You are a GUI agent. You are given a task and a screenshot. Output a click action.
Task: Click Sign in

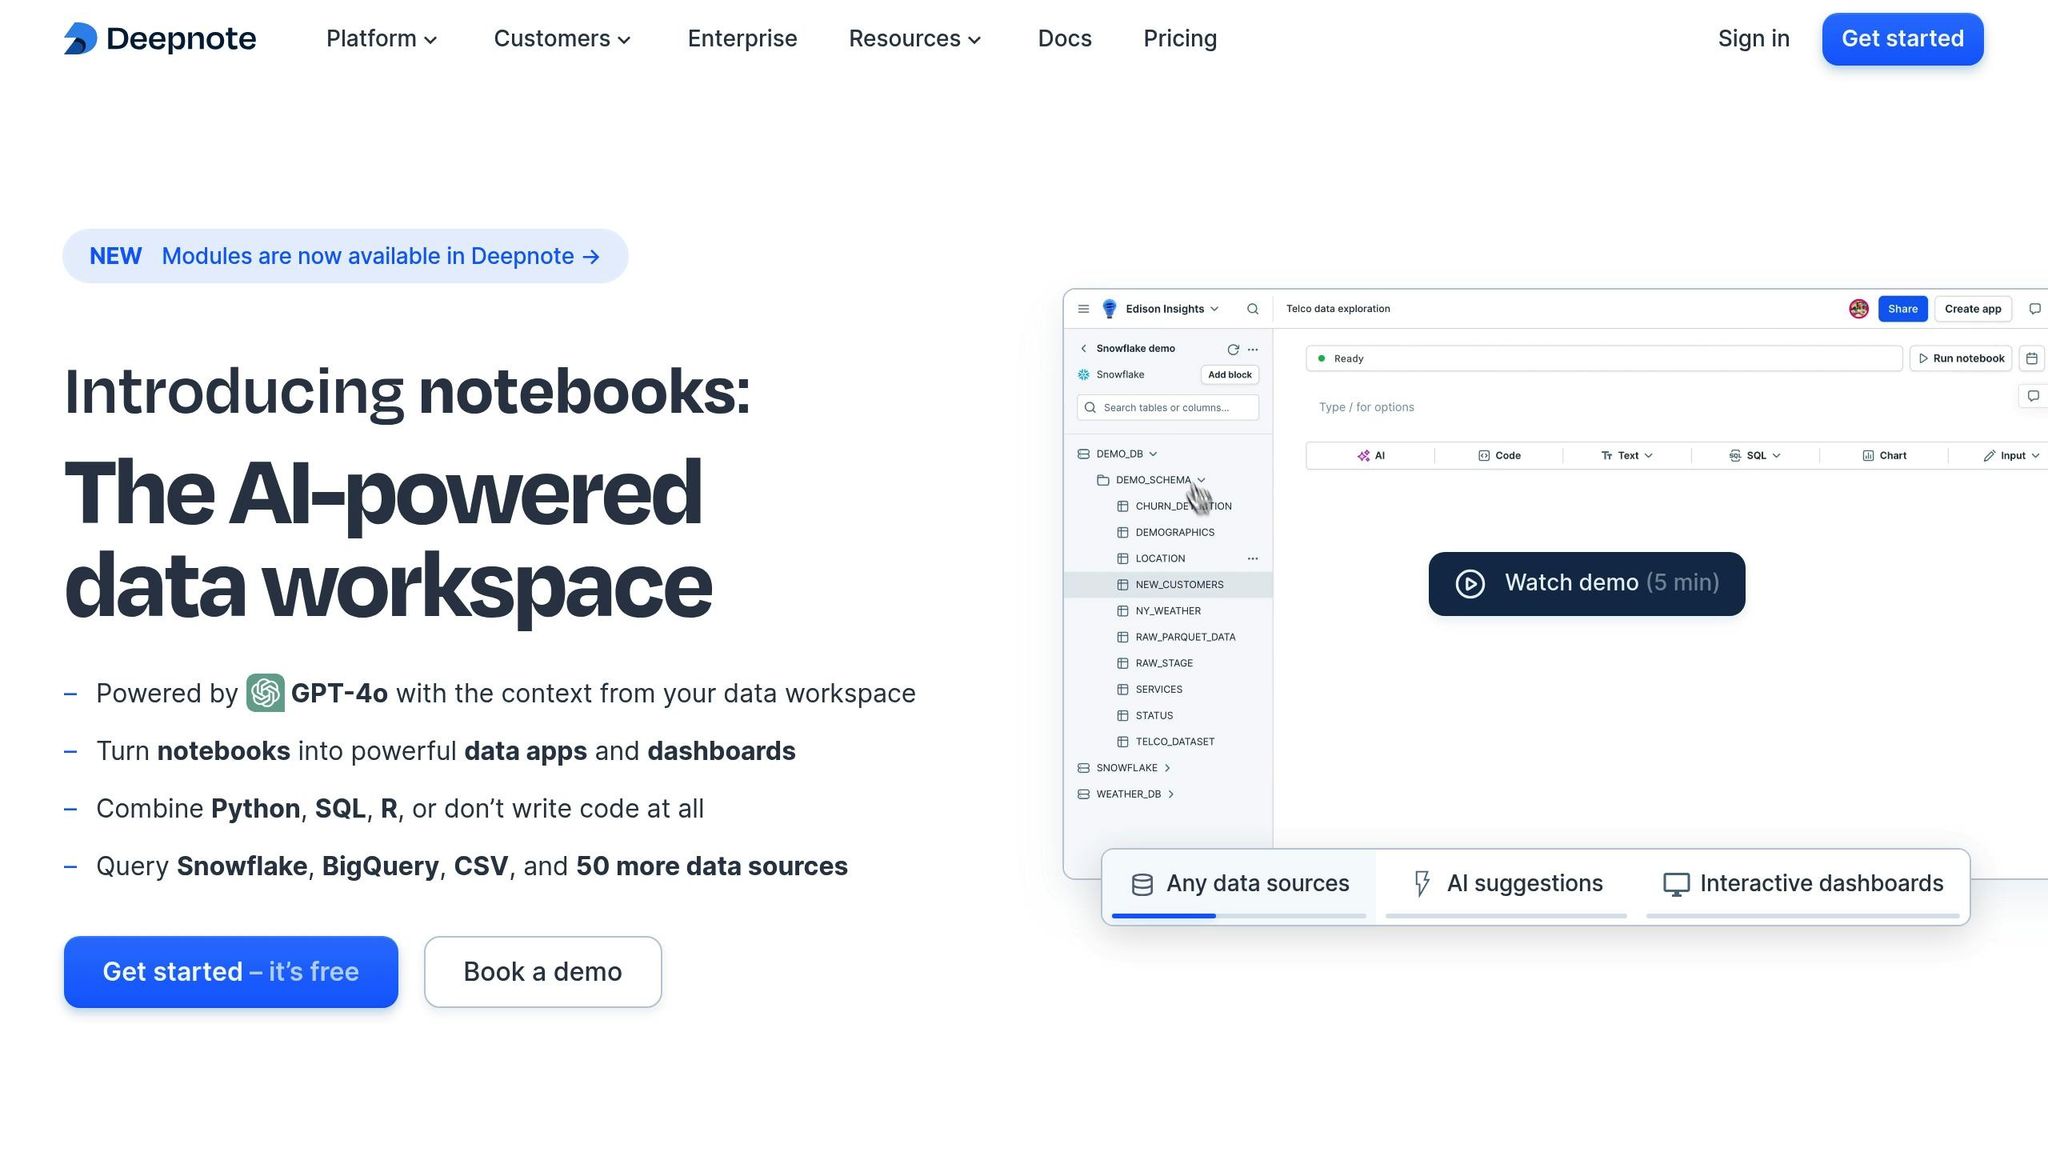tap(1754, 39)
